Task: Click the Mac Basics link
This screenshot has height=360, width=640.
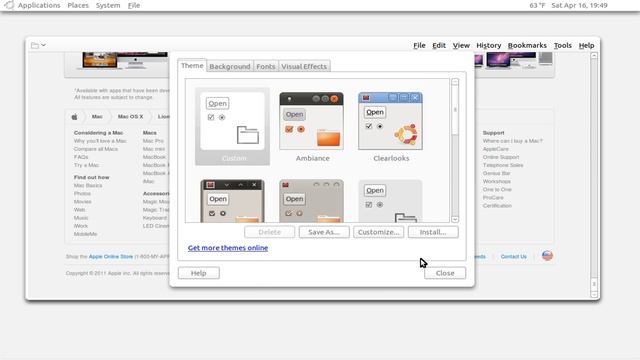Action: coord(88,185)
